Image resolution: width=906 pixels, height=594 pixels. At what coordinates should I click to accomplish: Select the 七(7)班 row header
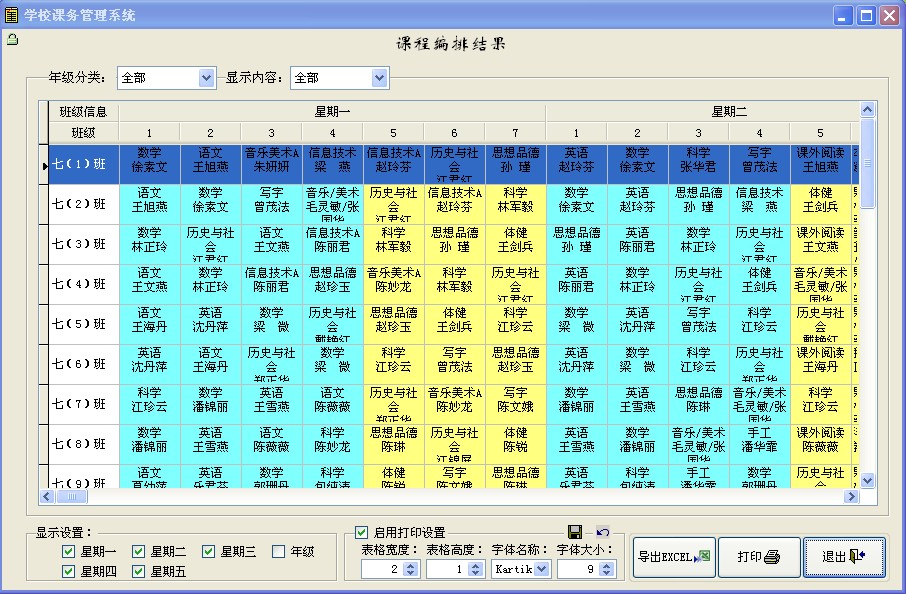coord(83,403)
